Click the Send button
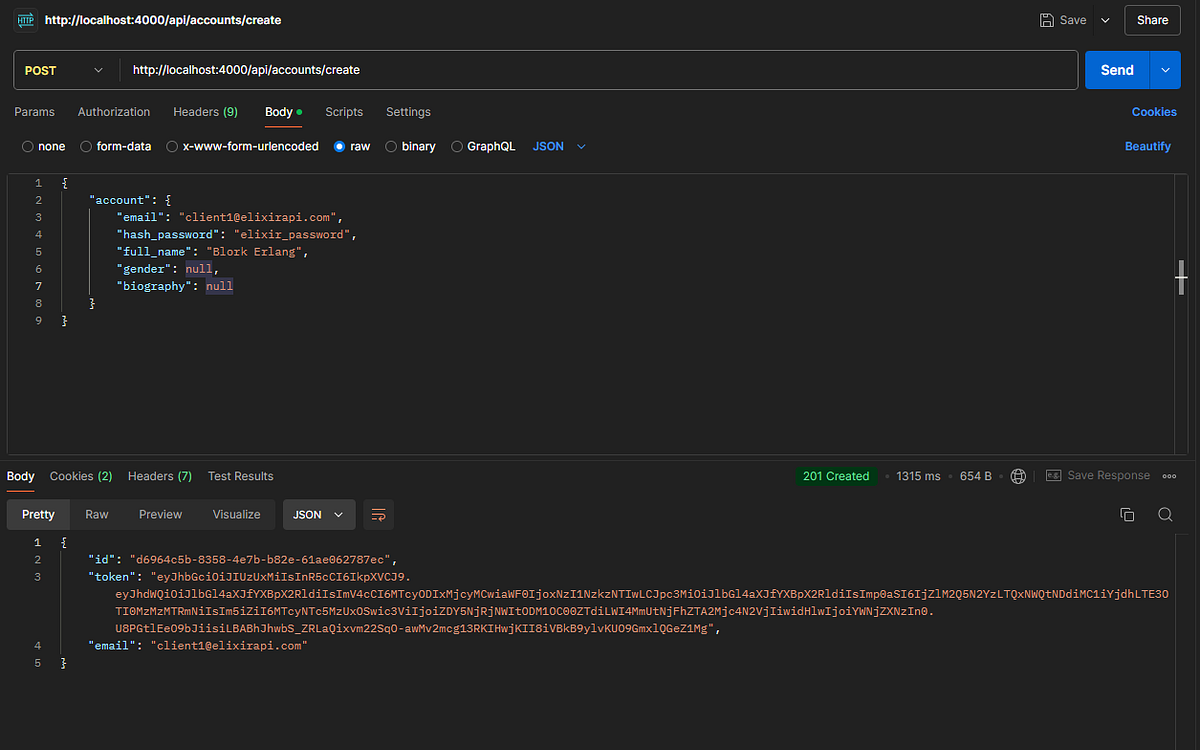Screen dimensions: 1200x750 (x=1117, y=70)
